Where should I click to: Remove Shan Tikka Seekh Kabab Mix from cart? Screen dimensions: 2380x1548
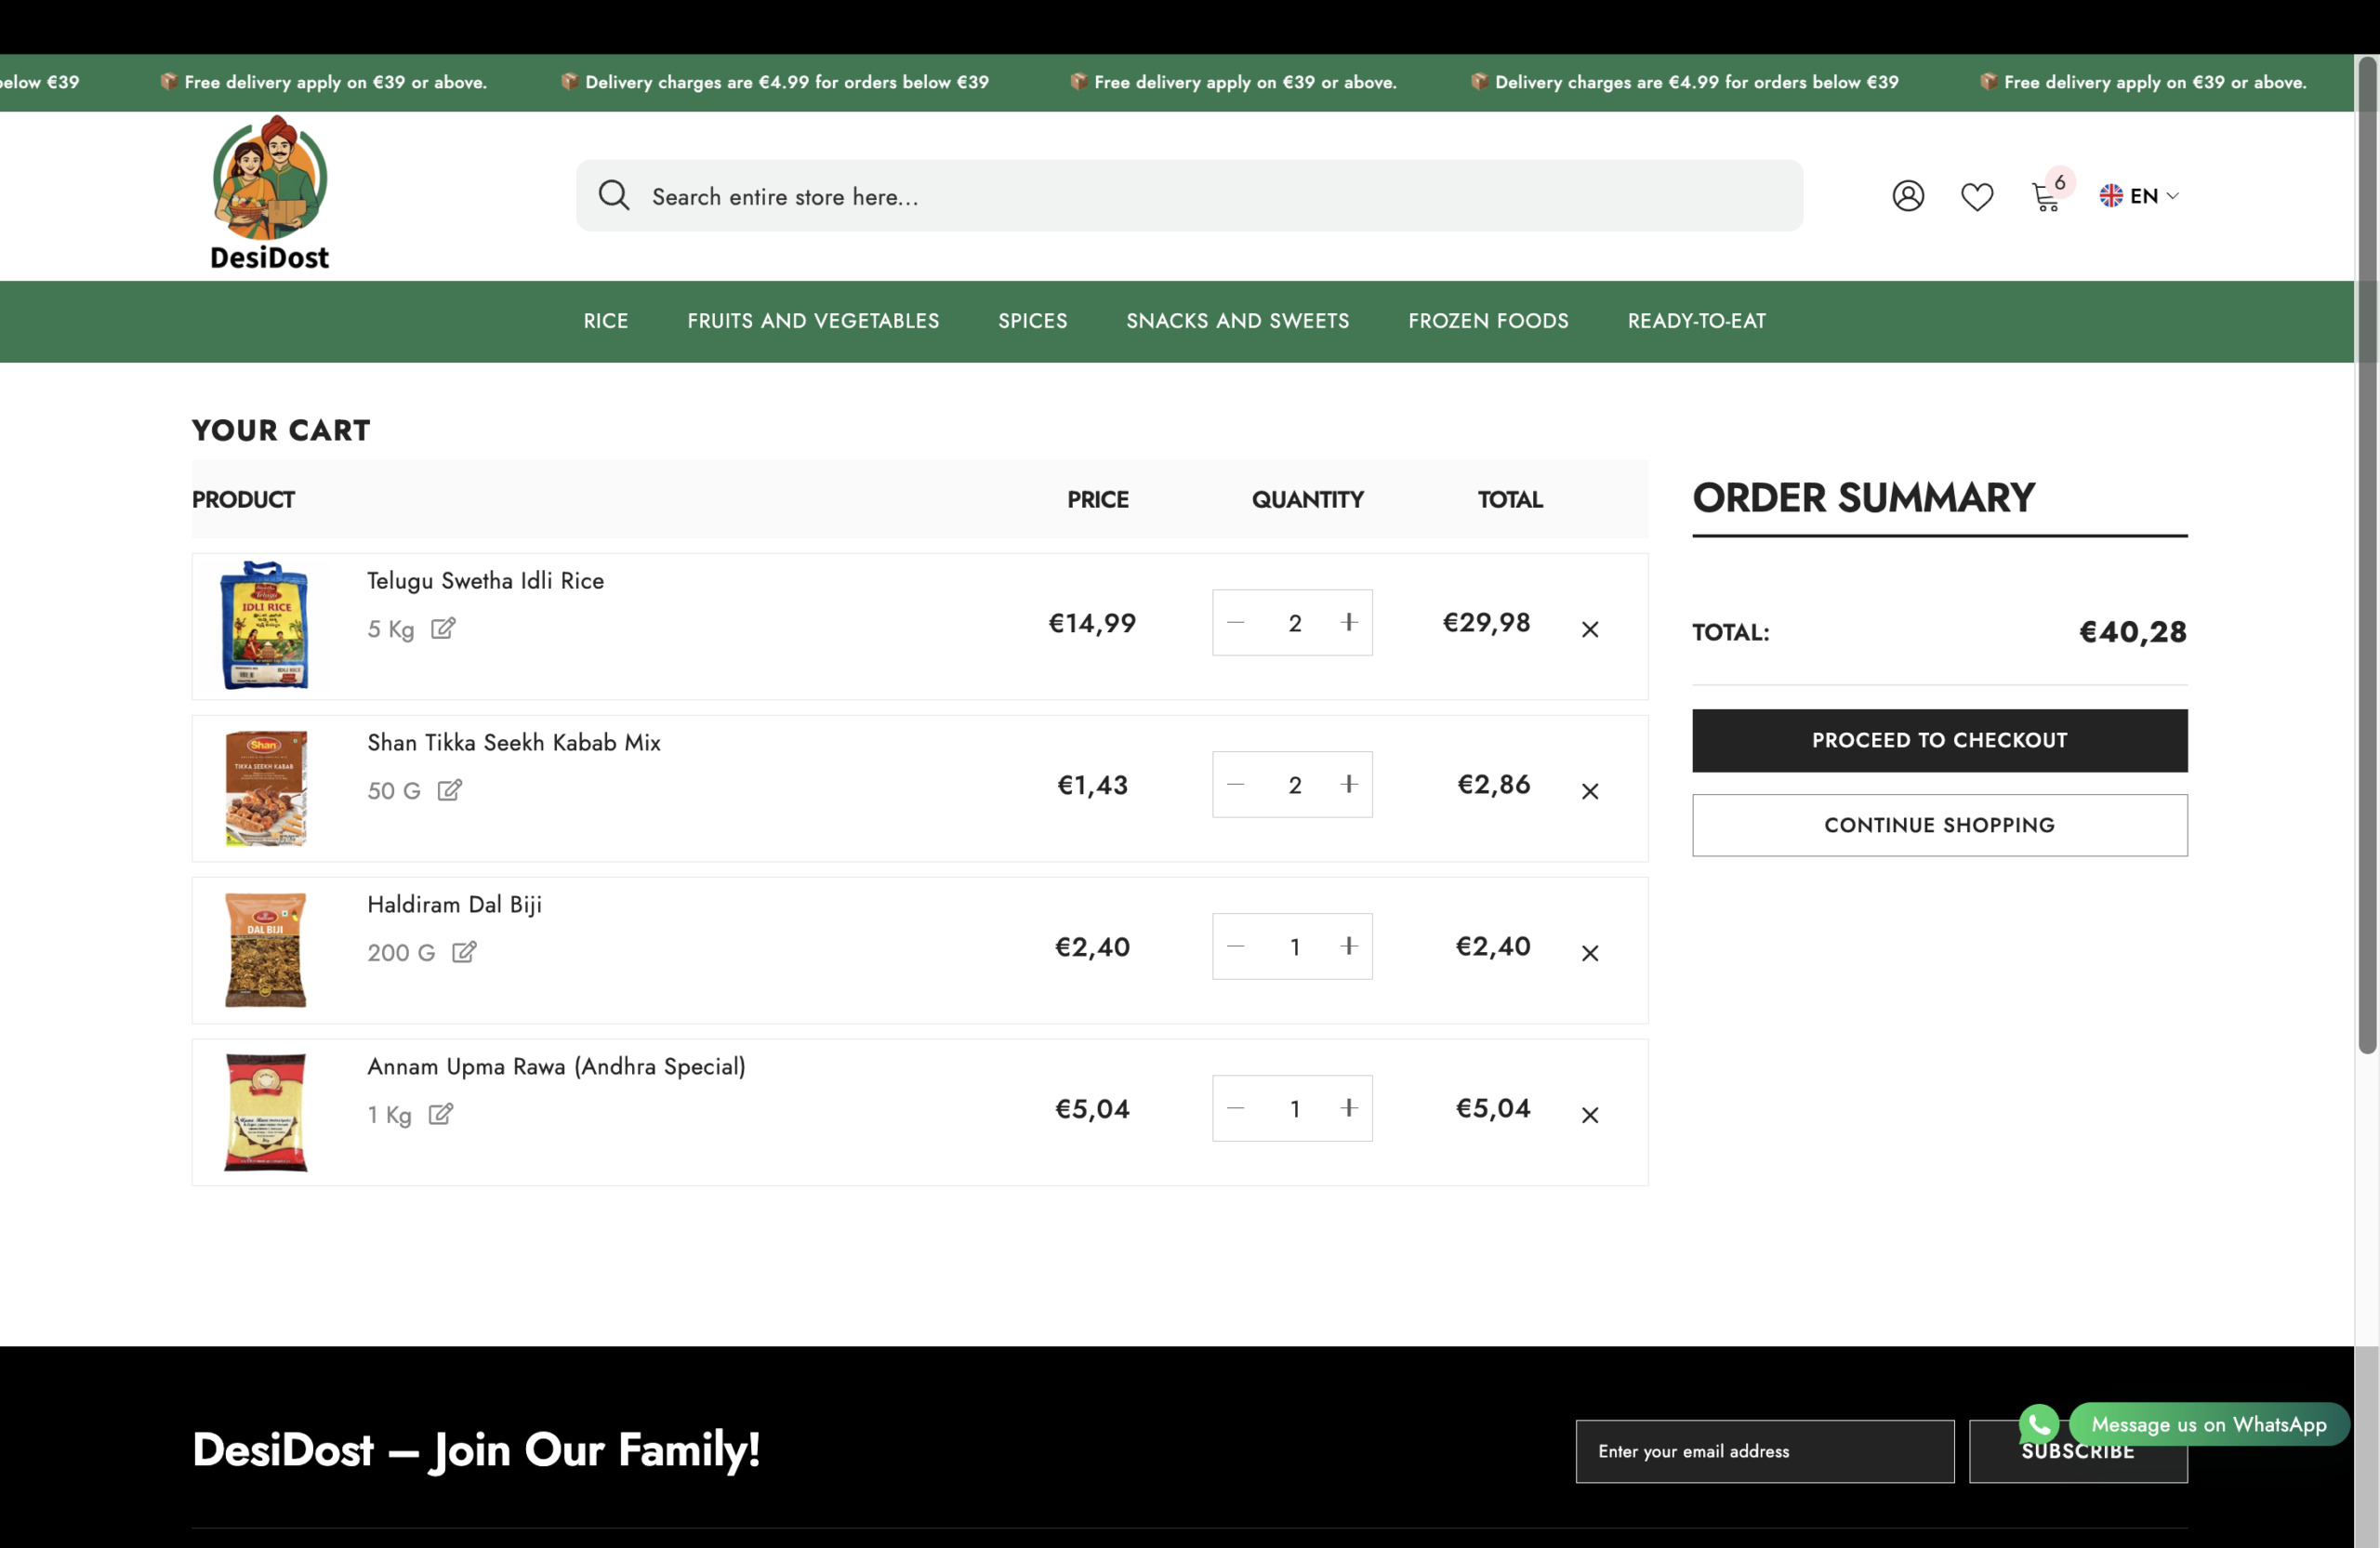(1590, 791)
